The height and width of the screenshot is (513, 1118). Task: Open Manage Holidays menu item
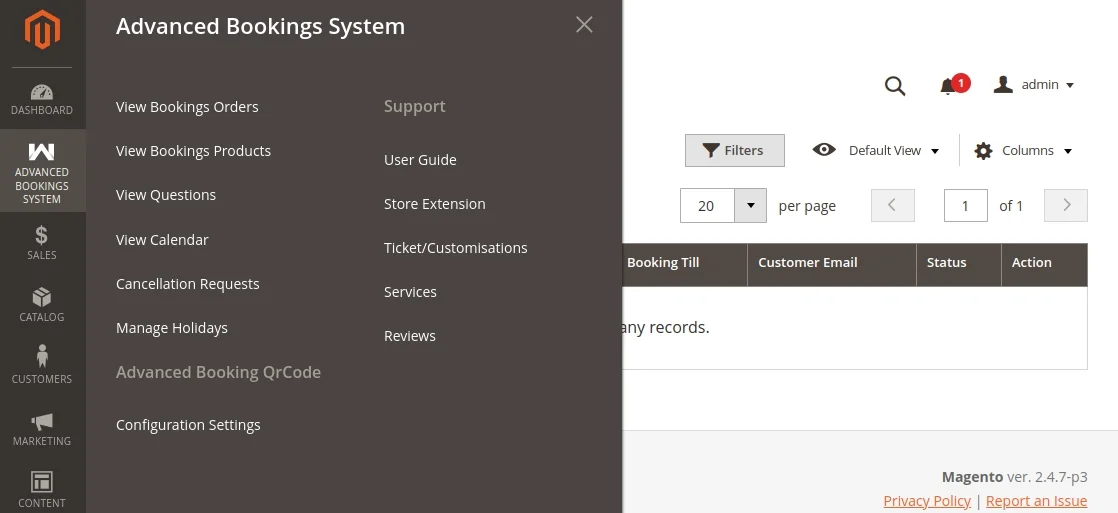point(172,328)
